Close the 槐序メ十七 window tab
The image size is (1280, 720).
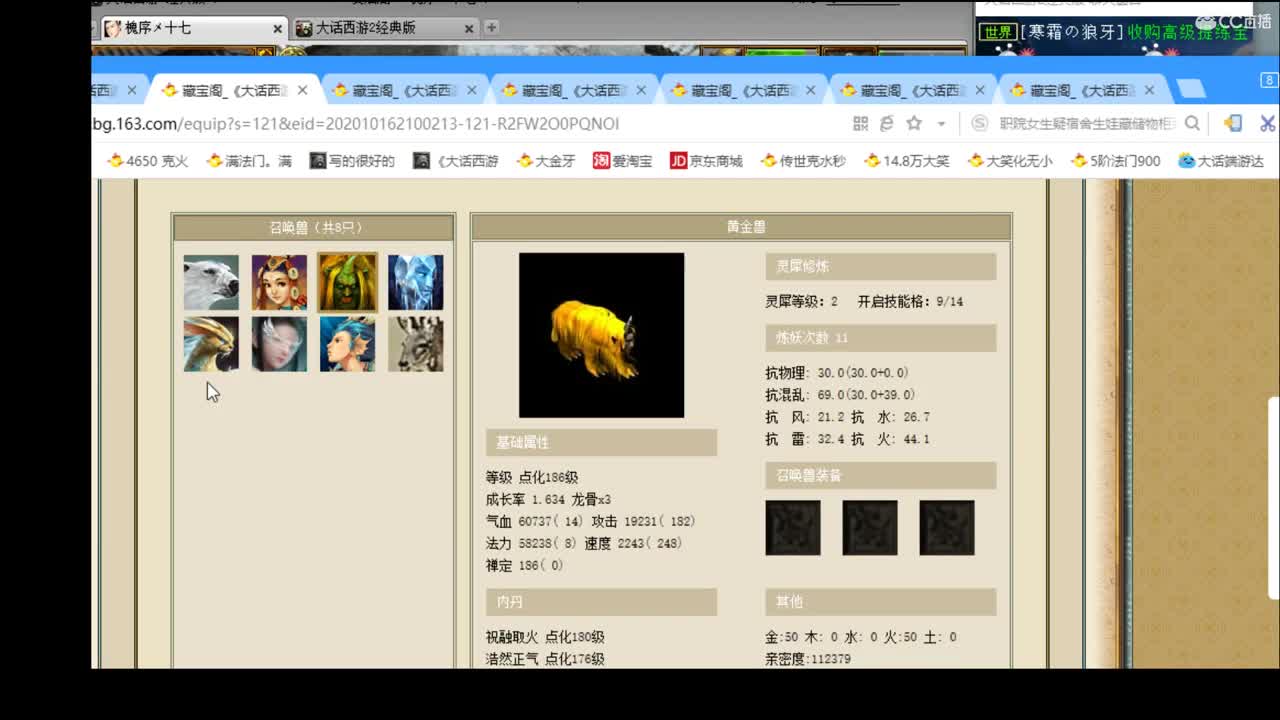click(x=279, y=29)
